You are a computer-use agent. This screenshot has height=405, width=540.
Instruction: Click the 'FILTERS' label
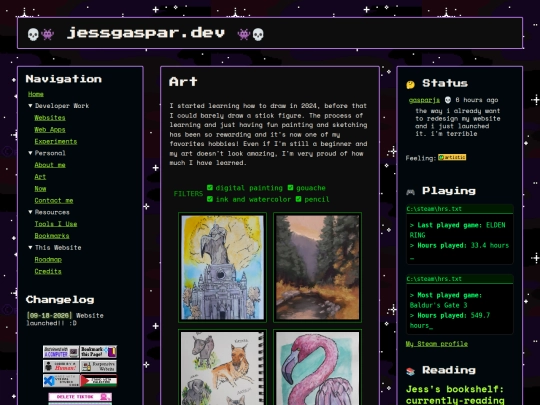[x=188, y=194]
